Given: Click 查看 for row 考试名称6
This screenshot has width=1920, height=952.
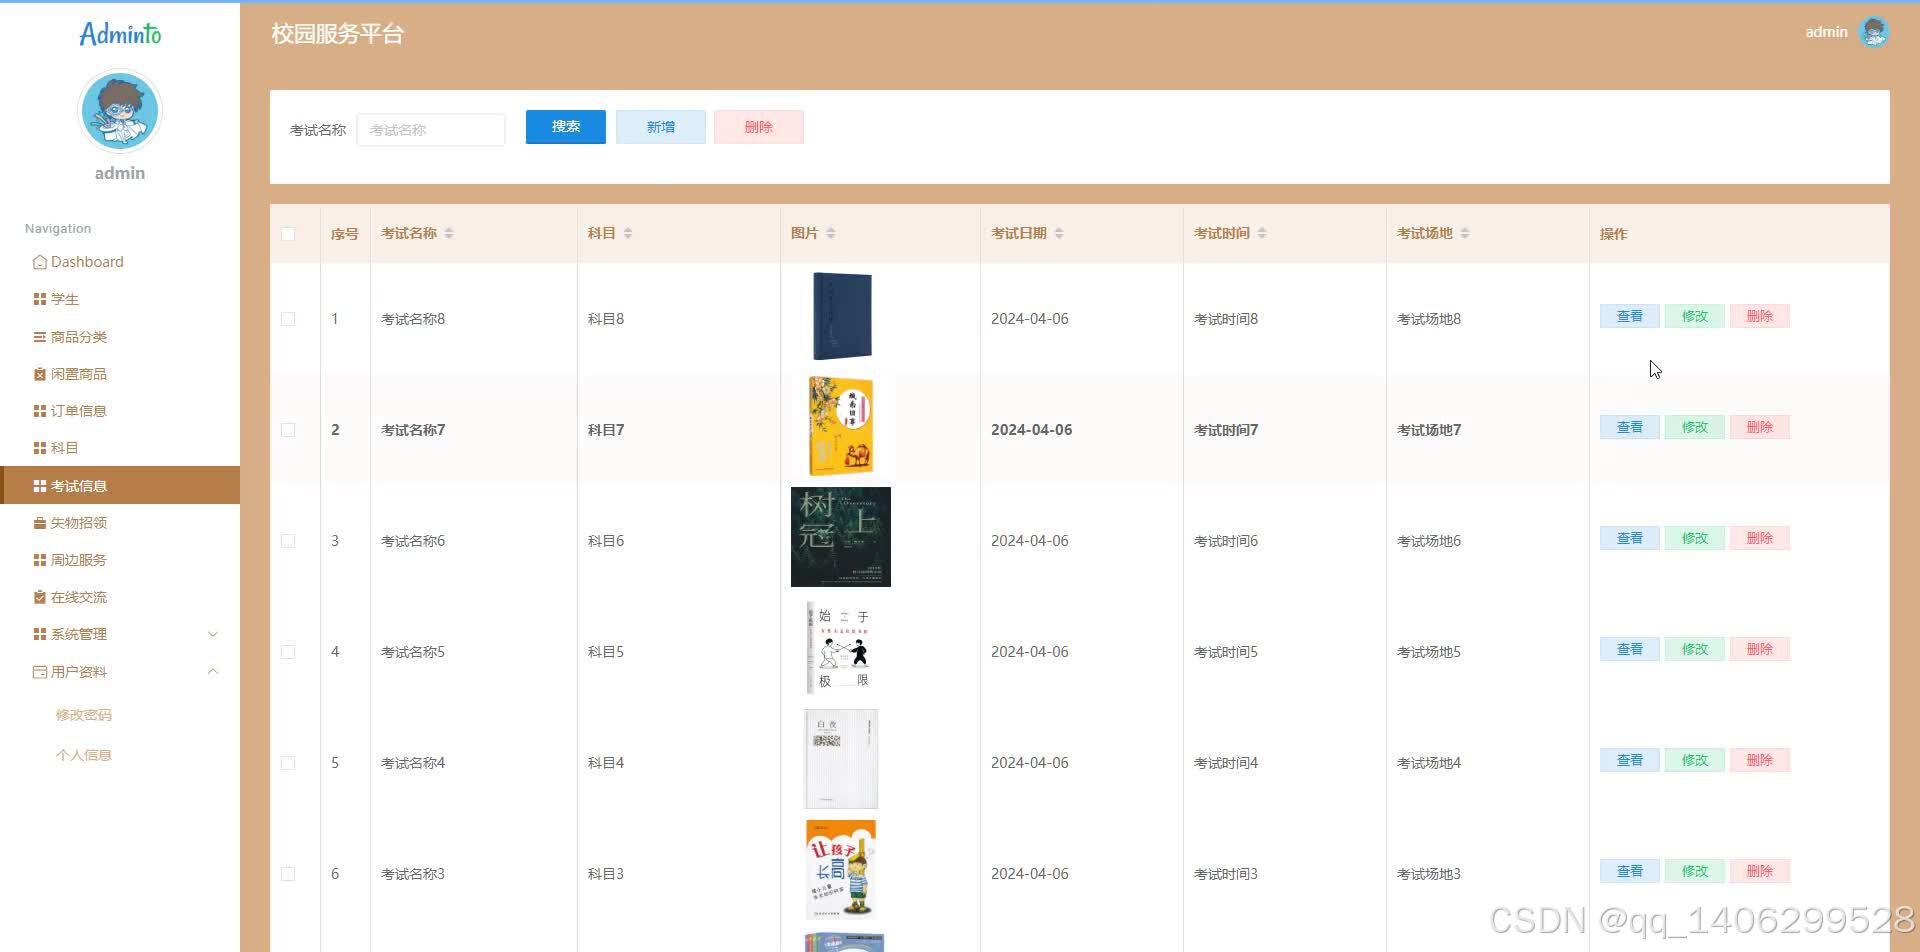Looking at the screenshot, I should pyautogui.click(x=1630, y=538).
